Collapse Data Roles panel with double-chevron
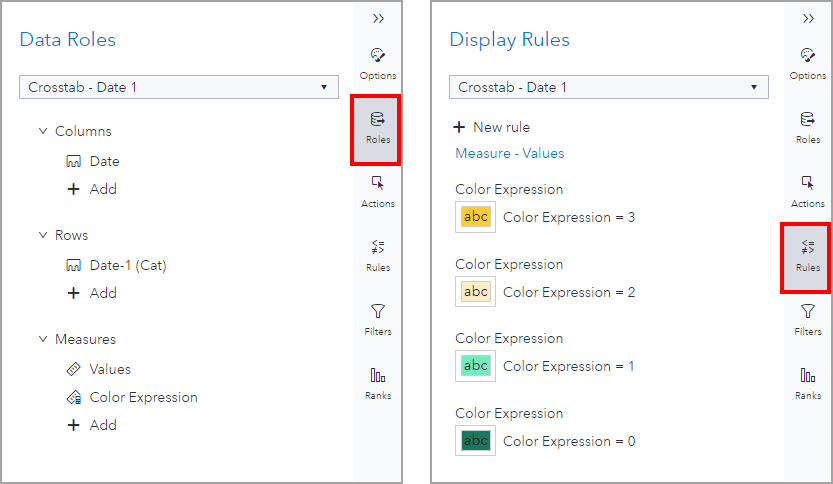 (x=378, y=18)
